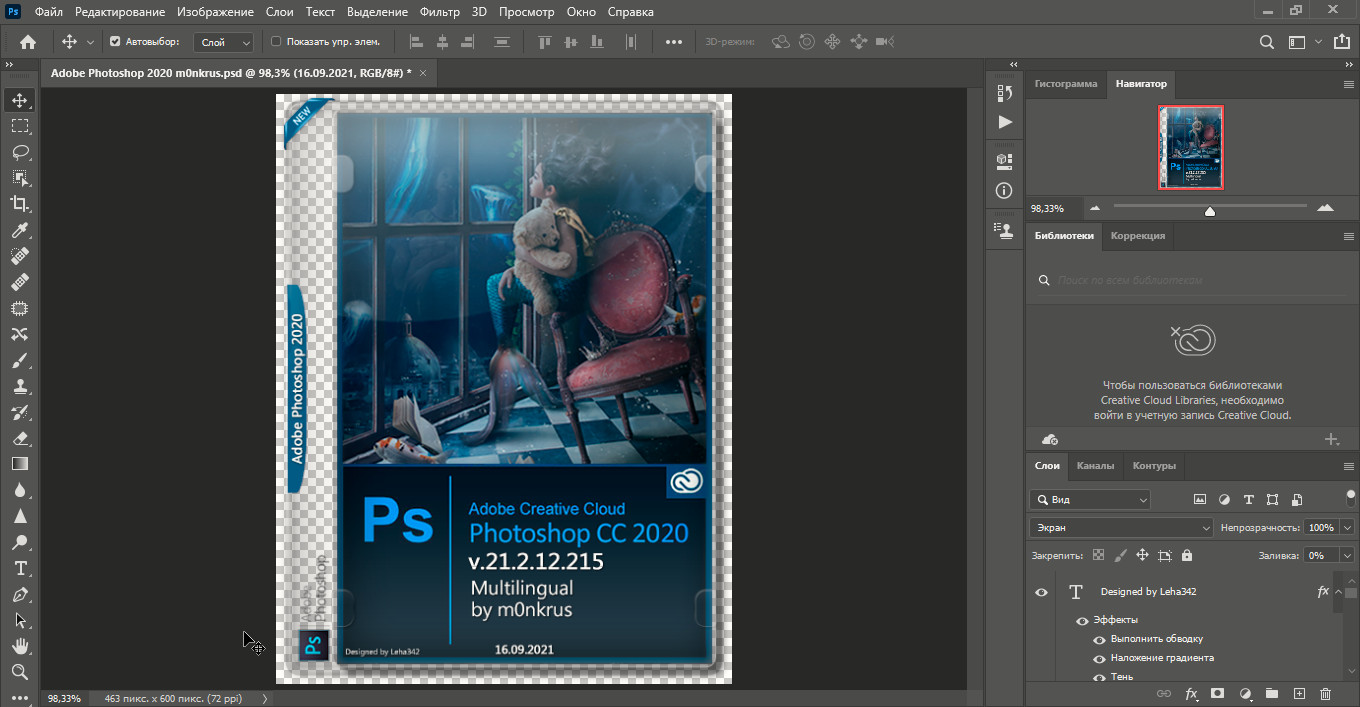The width and height of the screenshot is (1360, 707).
Task: Open the Непрозрачность opacity dropdown arrow
Action: (1347, 527)
